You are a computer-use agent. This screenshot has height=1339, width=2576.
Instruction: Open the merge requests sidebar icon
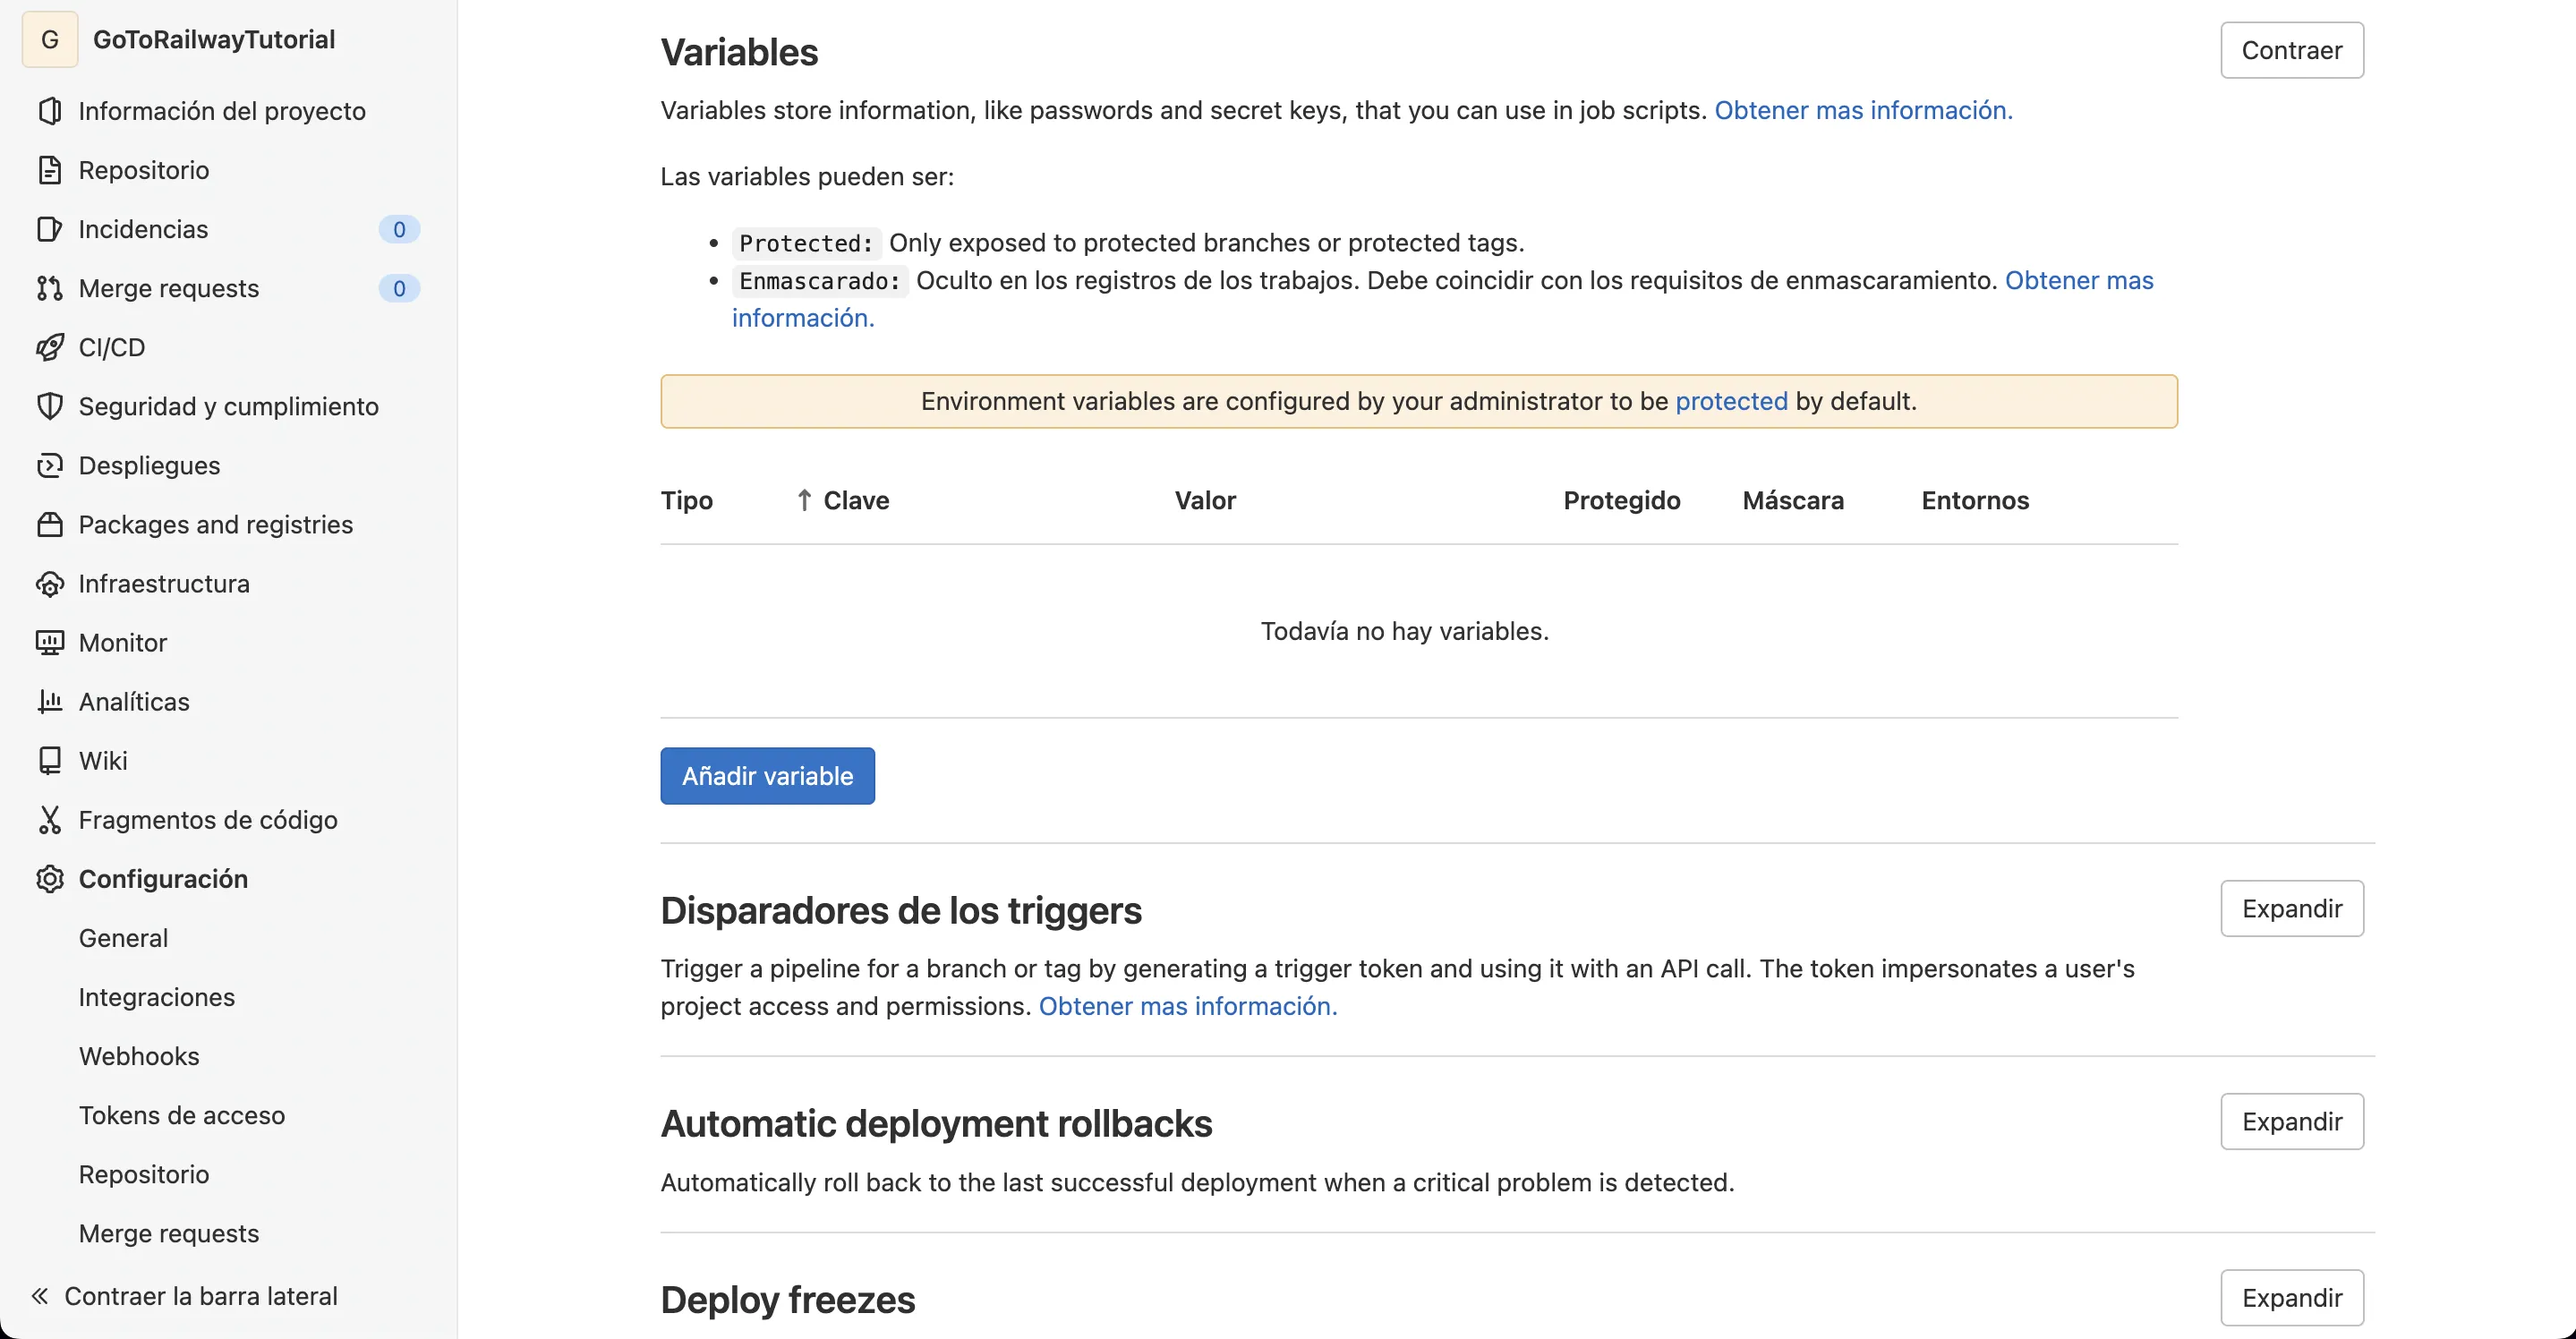click(49, 288)
